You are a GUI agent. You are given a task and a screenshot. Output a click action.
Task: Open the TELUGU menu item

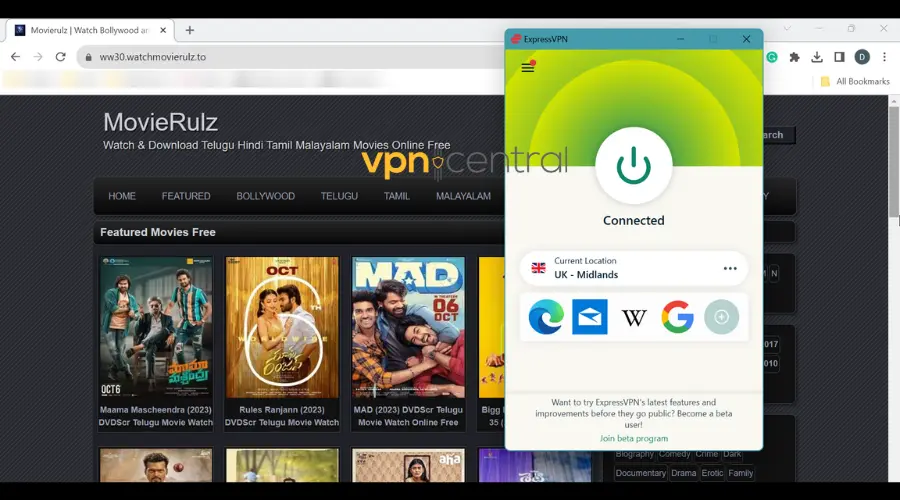tap(339, 196)
